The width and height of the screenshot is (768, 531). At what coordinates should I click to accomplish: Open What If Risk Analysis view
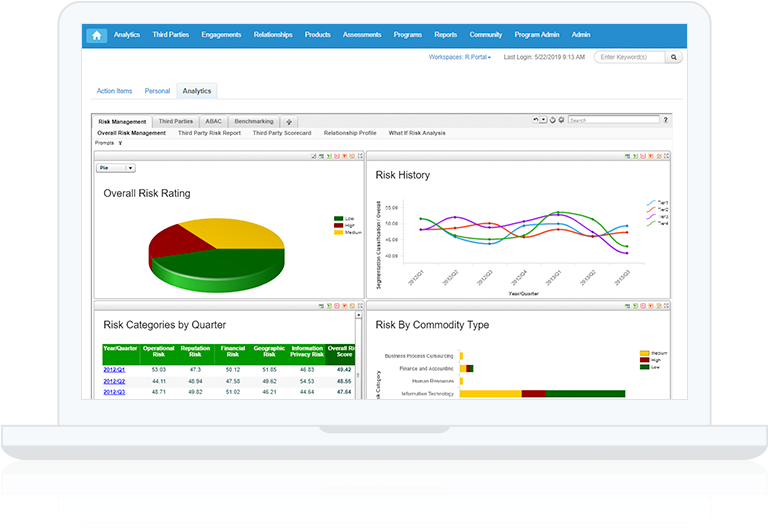pyautogui.click(x=417, y=133)
